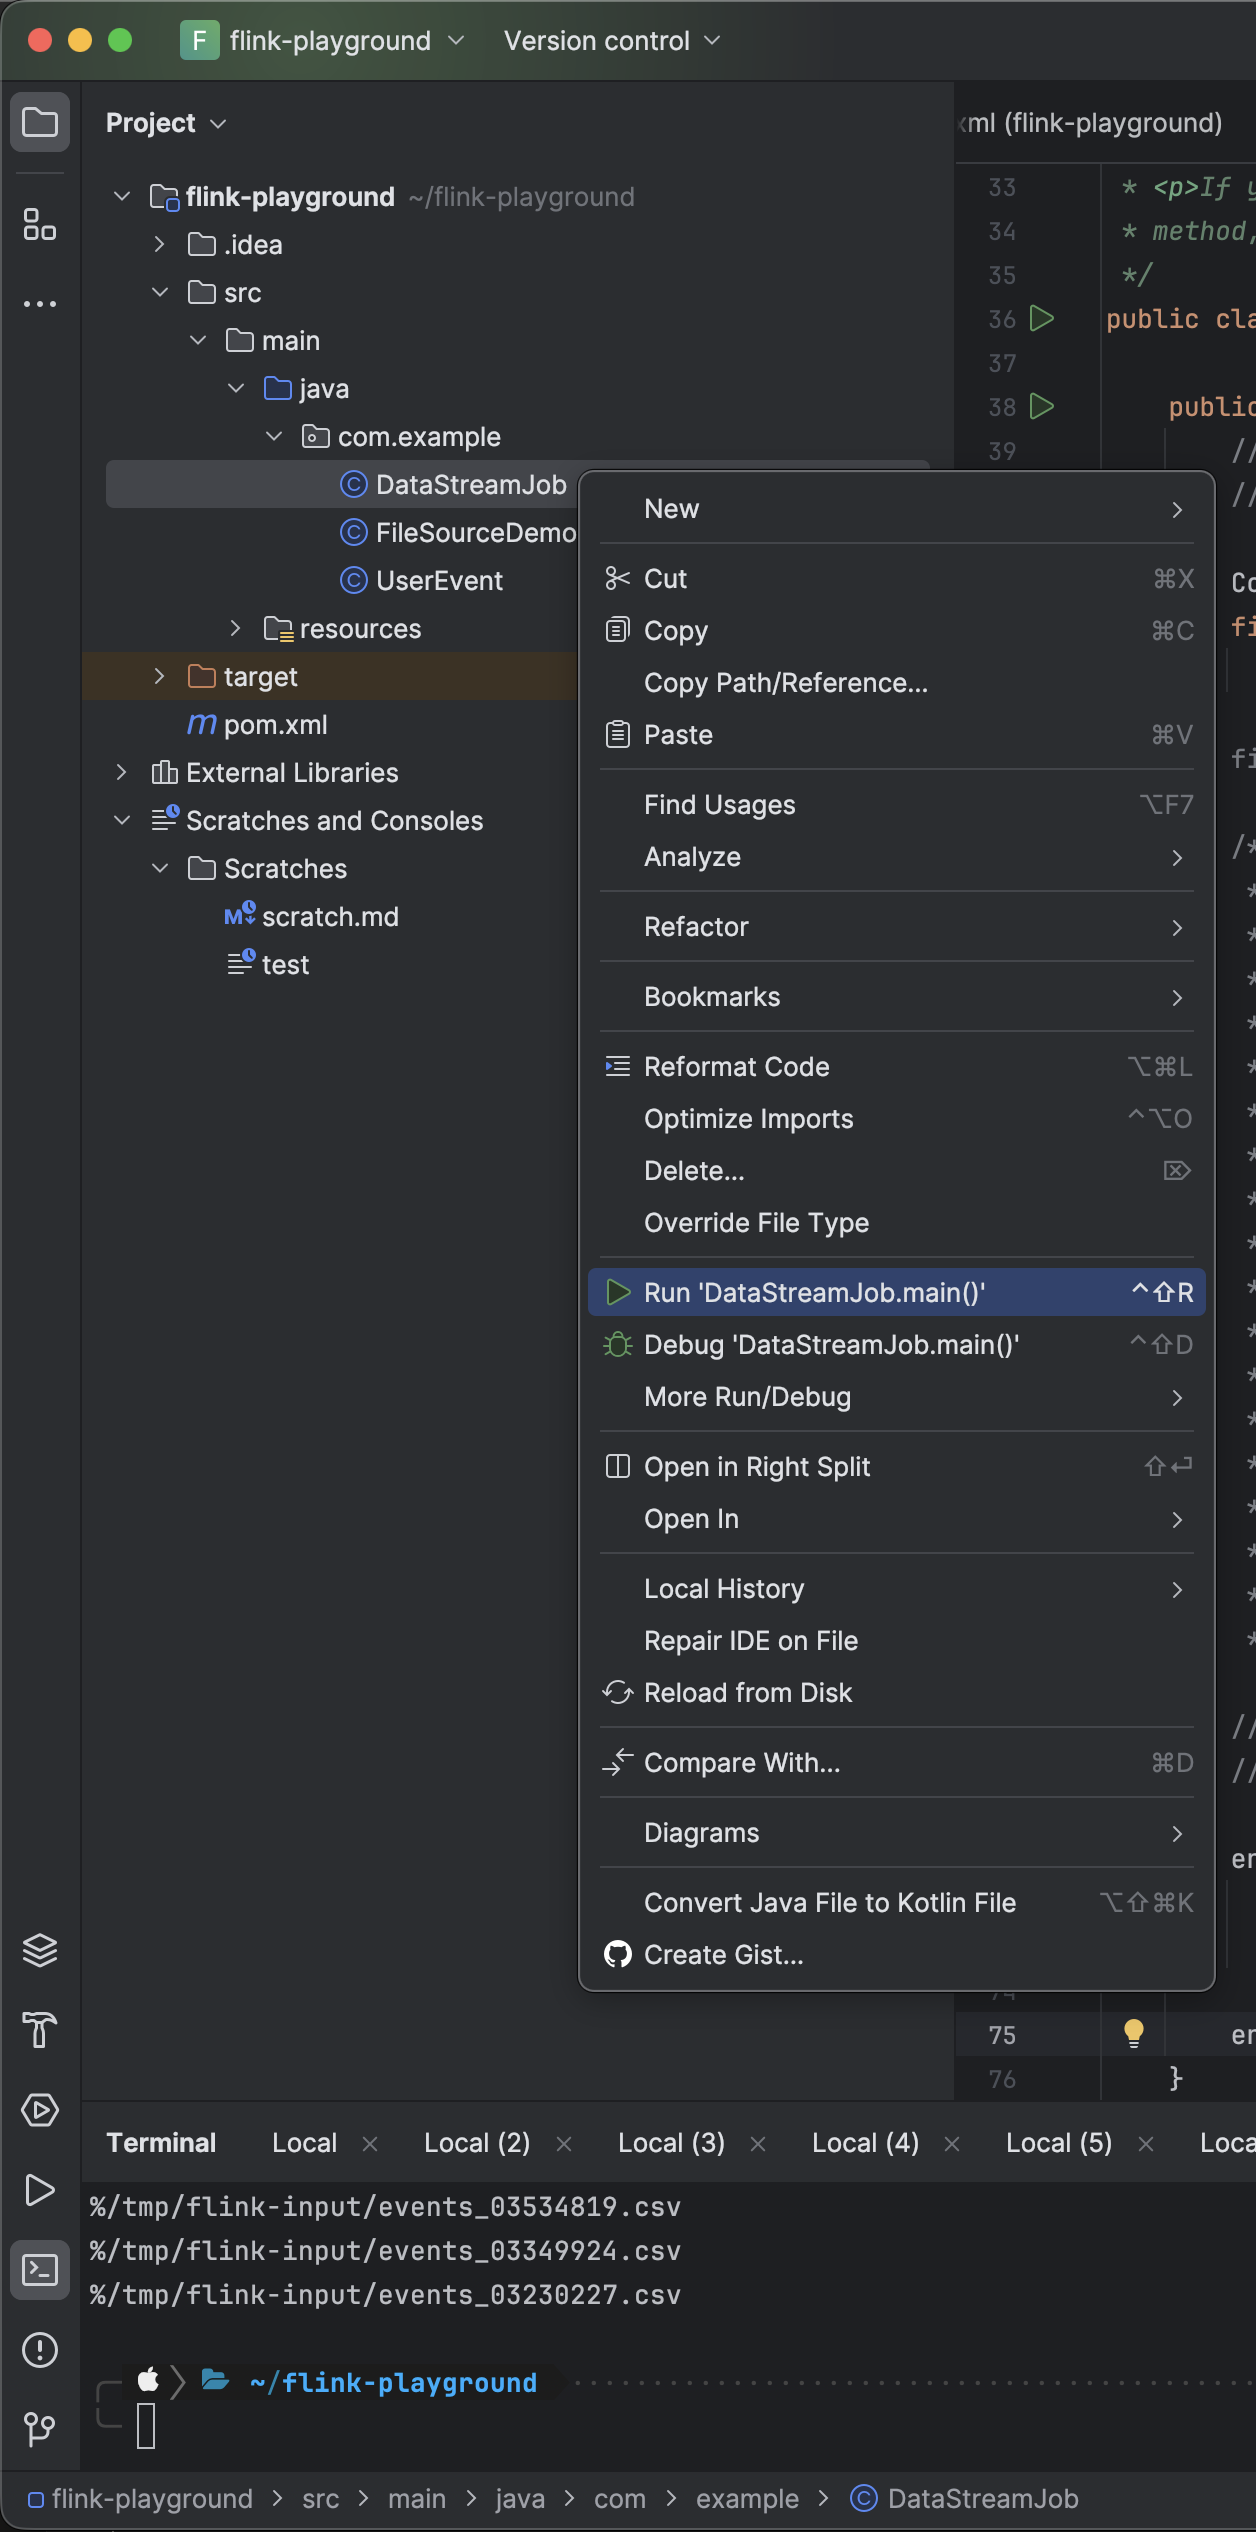
Task: Choose Convert Java File to Kotlin File
Action: click(x=897, y=1903)
